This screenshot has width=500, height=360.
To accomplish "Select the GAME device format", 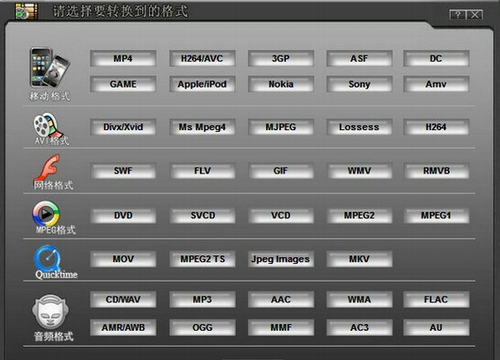I will (x=123, y=84).
